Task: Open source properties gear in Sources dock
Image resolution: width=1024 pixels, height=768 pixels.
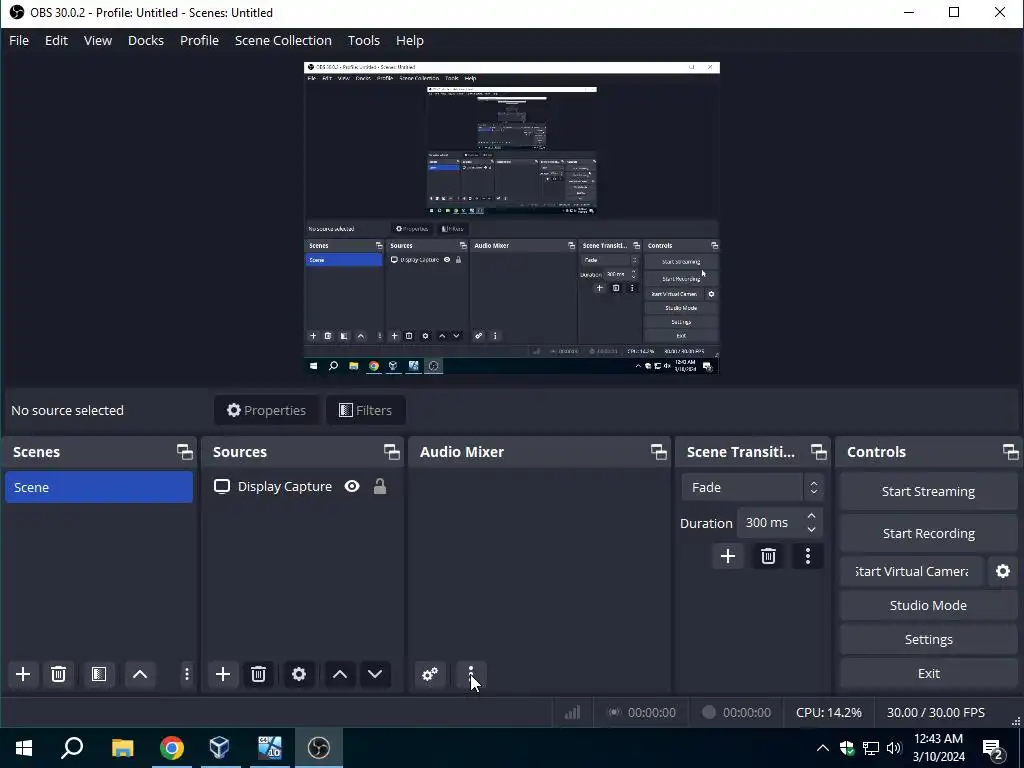Action: click(x=299, y=674)
